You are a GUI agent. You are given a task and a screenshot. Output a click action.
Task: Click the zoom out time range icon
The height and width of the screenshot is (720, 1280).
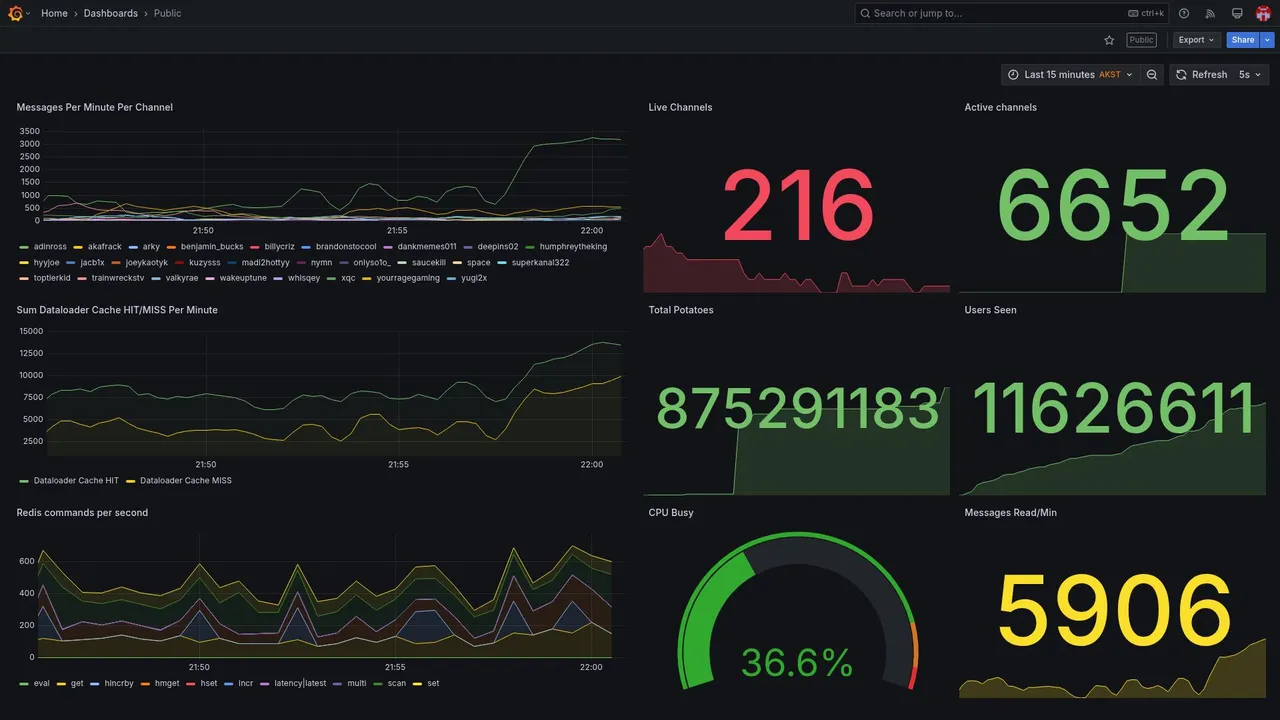[1152, 75]
